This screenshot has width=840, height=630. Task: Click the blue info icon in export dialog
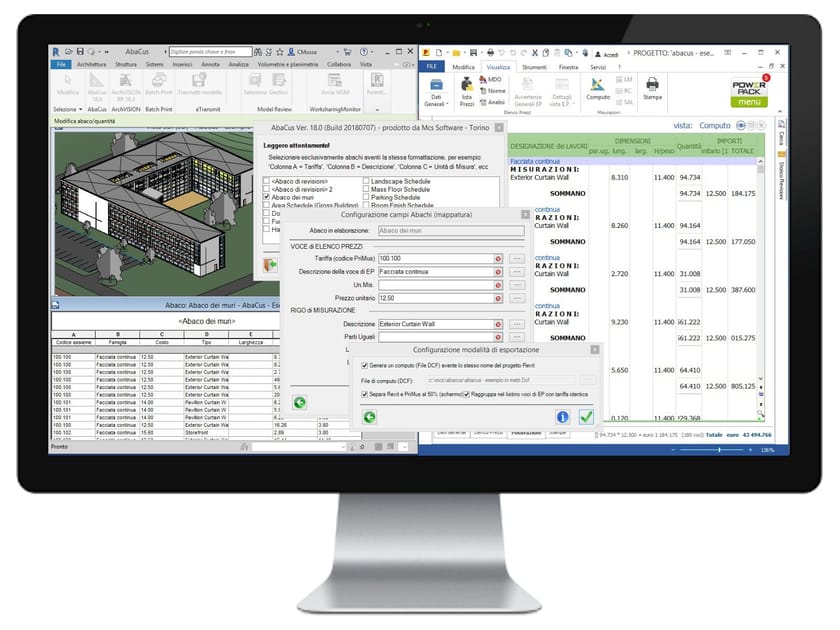coord(563,416)
